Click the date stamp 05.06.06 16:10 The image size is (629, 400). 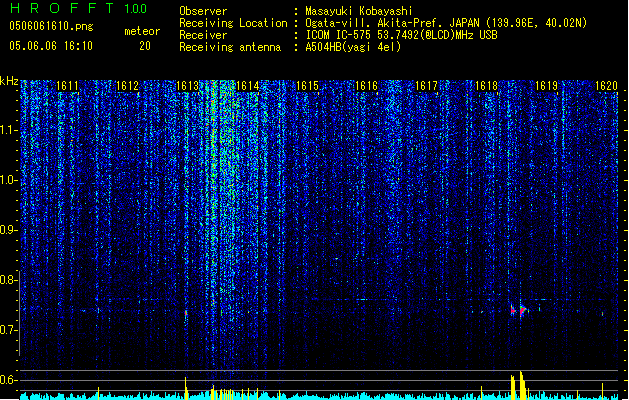(x=51, y=46)
